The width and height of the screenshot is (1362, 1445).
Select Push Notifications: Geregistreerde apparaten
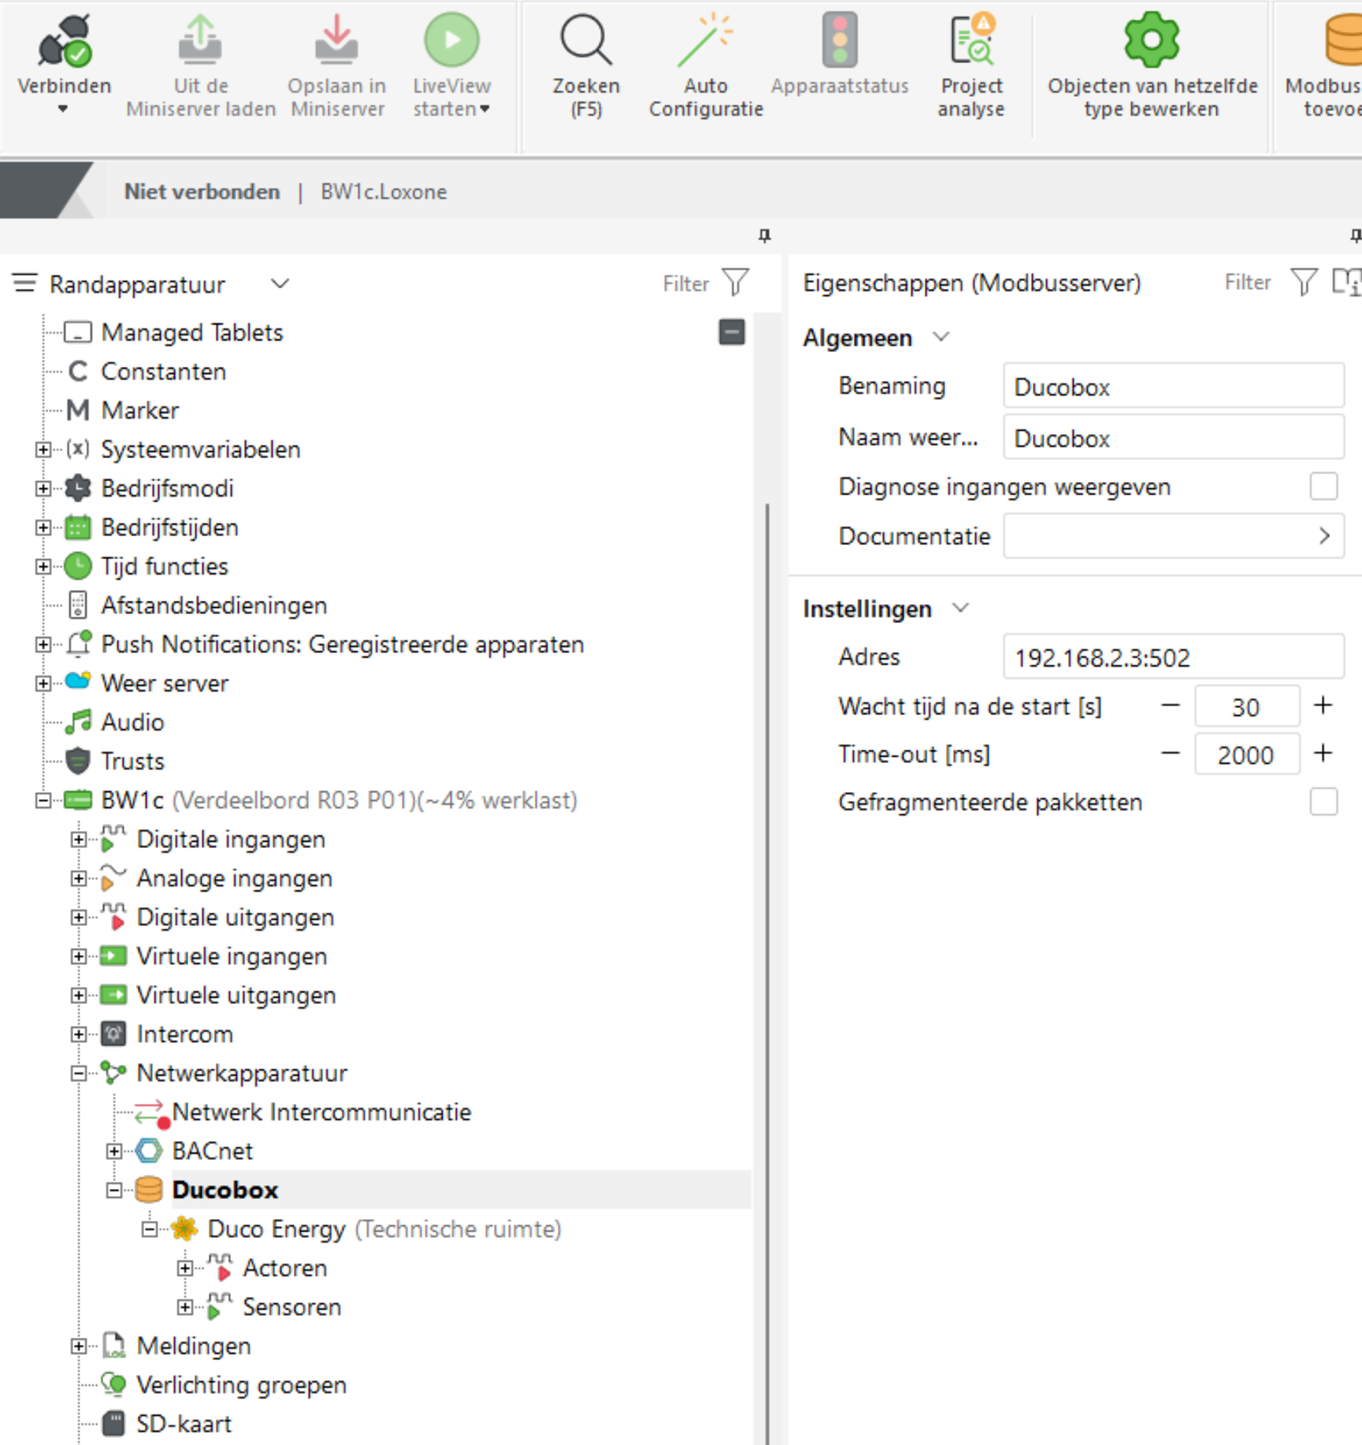pyautogui.click(x=343, y=644)
